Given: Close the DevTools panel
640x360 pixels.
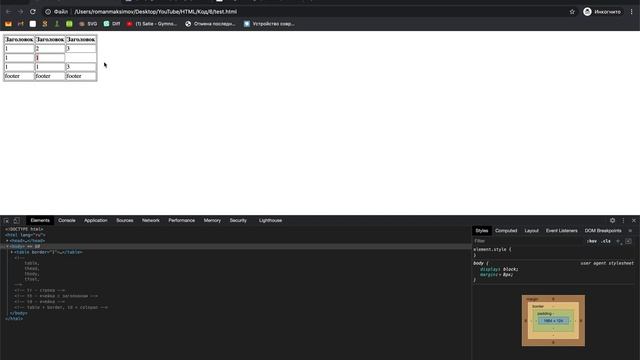Looking at the screenshot, I should 634,220.
